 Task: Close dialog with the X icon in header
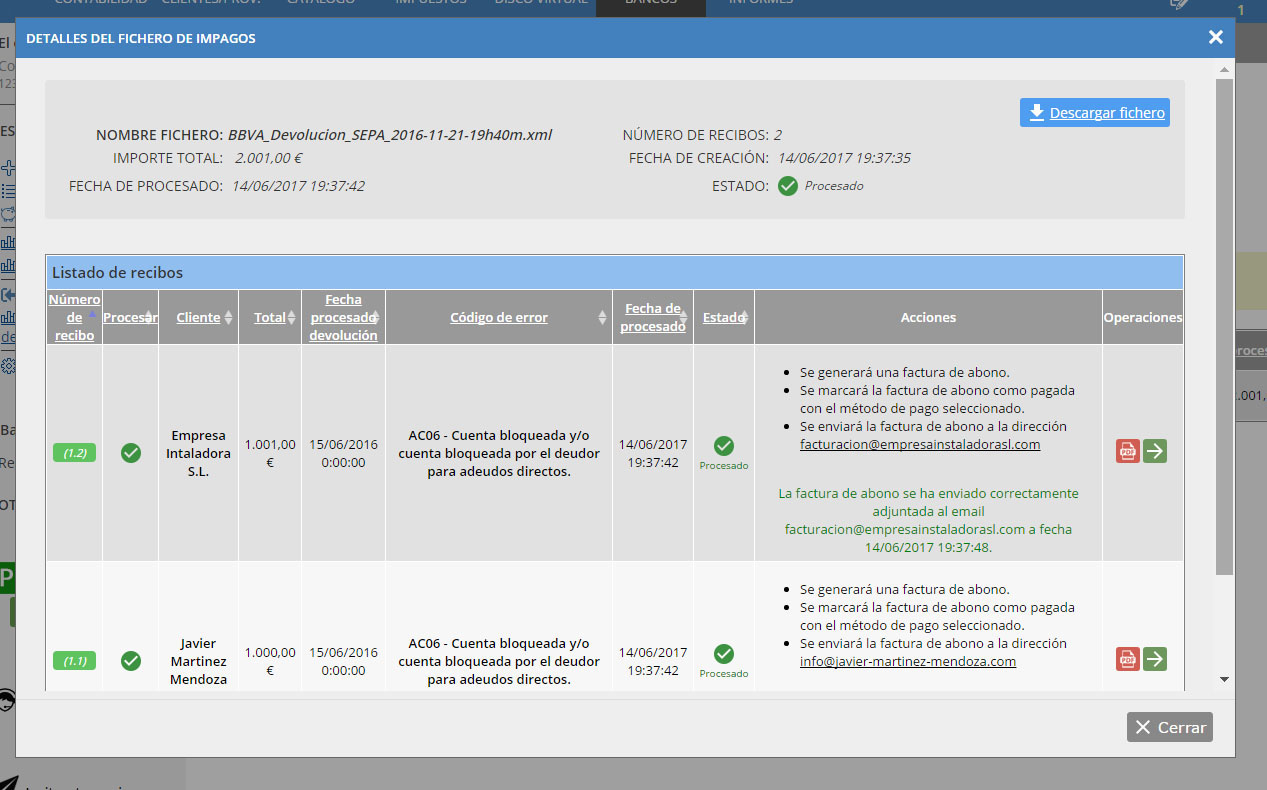coord(1215,38)
